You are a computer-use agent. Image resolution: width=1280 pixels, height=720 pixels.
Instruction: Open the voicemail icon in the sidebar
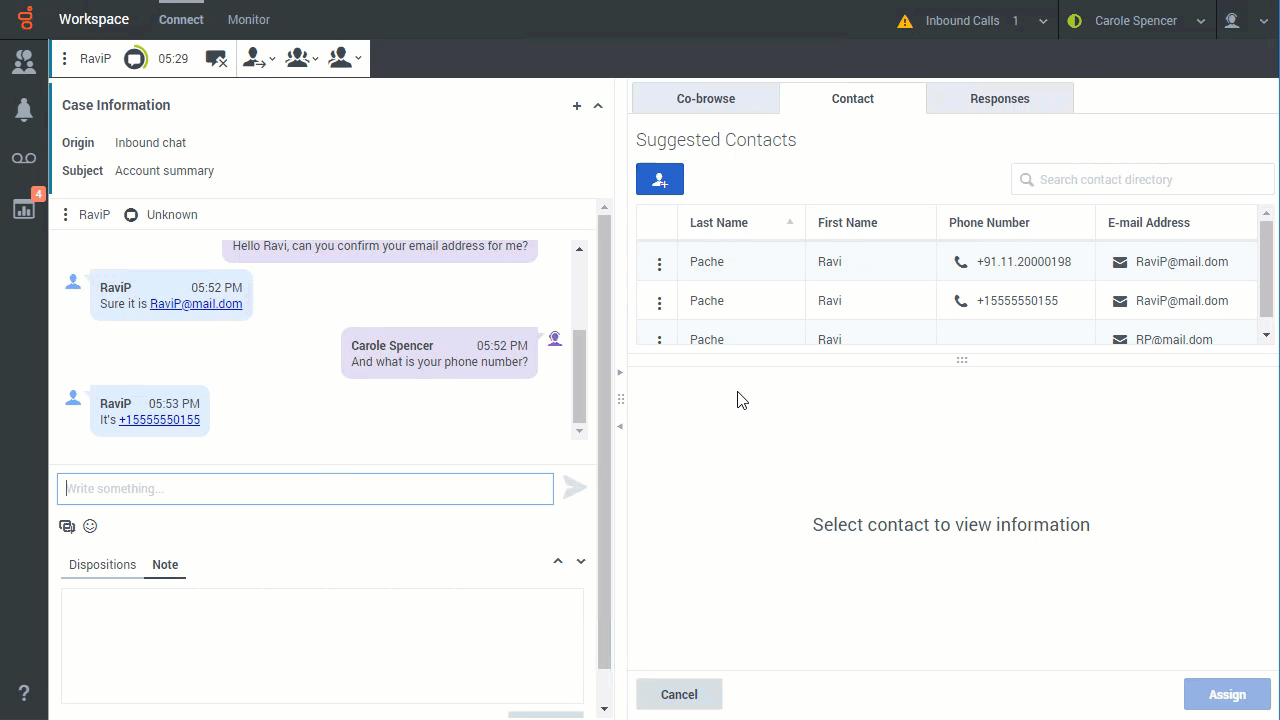pyautogui.click(x=24, y=159)
